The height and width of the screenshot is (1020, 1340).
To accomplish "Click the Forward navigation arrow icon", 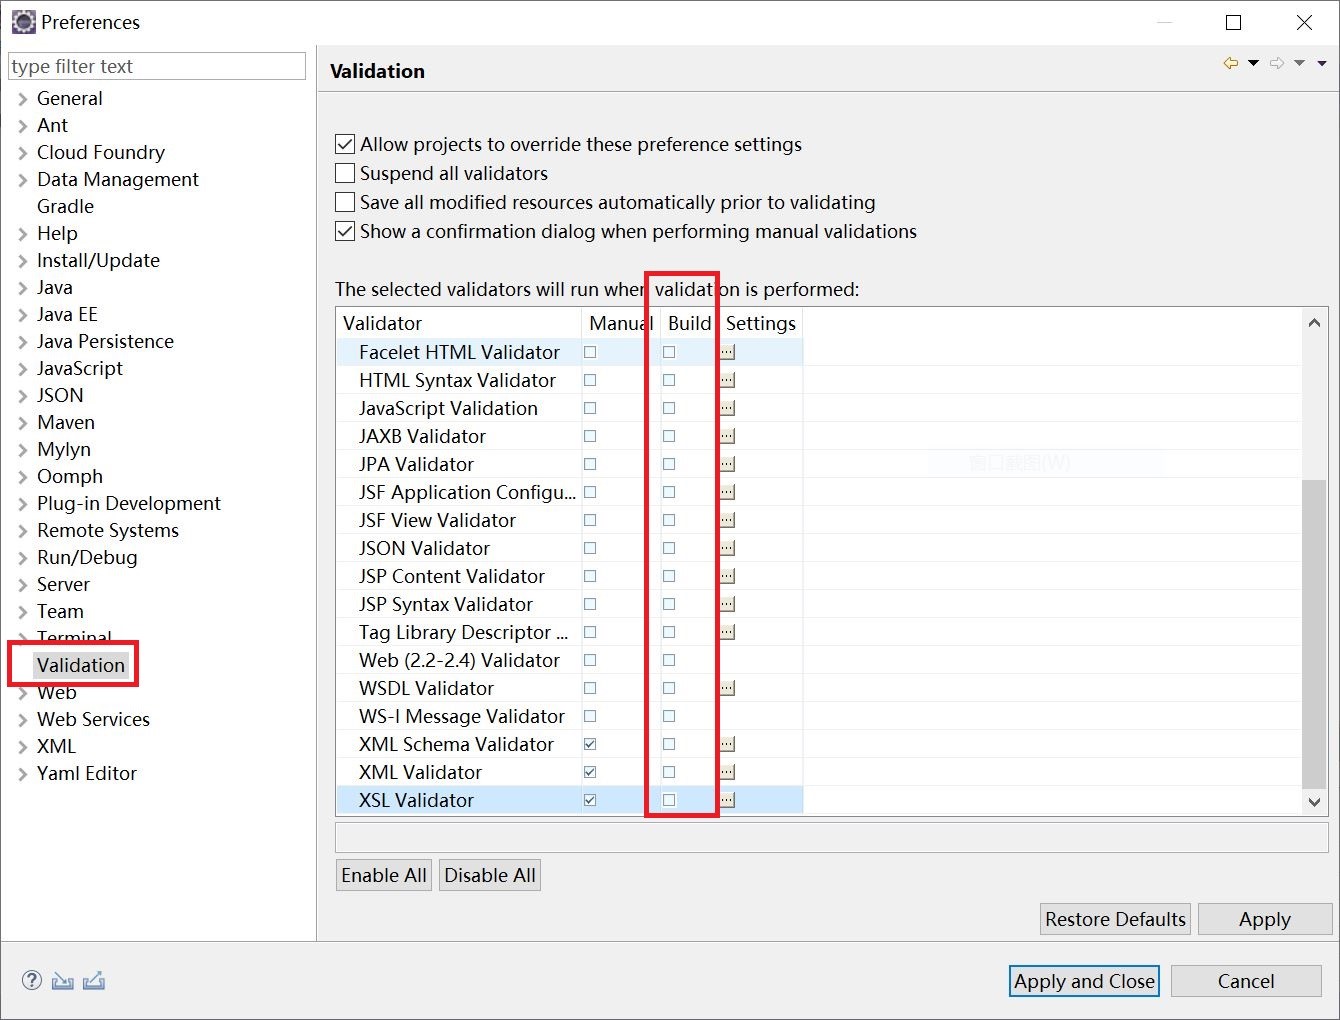I will [1277, 63].
